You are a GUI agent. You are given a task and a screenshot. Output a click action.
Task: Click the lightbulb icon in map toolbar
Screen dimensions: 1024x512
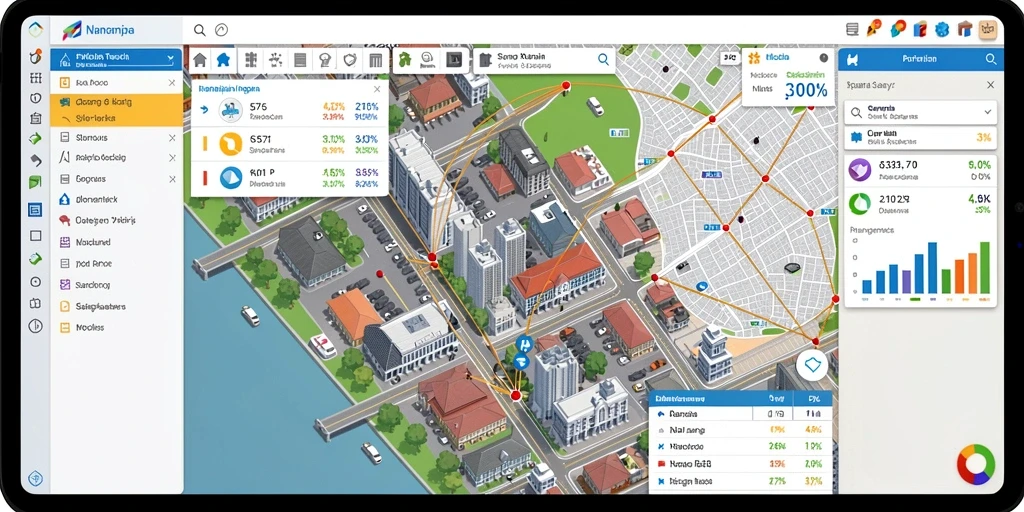tap(325, 60)
